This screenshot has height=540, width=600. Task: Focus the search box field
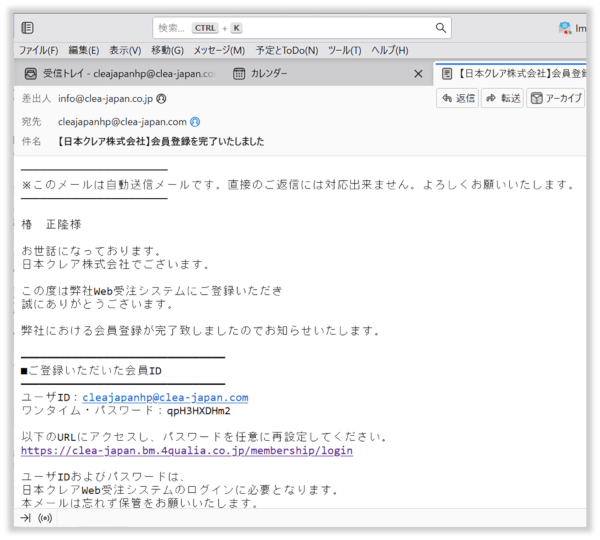coord(302,28)
